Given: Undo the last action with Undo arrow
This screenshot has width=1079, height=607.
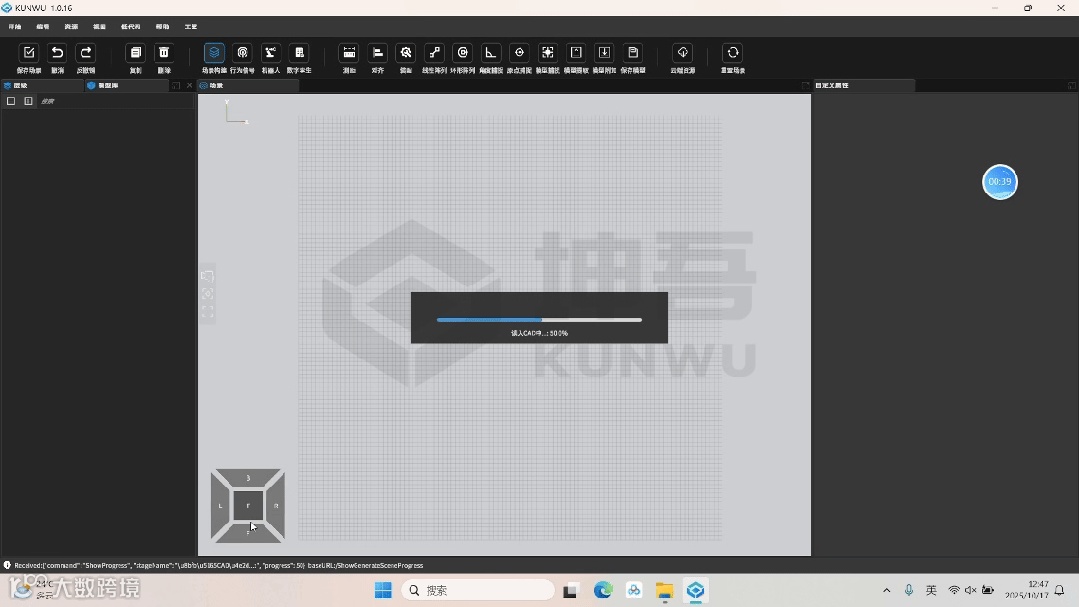Looking at the screenshot, I should click(57, 53).
